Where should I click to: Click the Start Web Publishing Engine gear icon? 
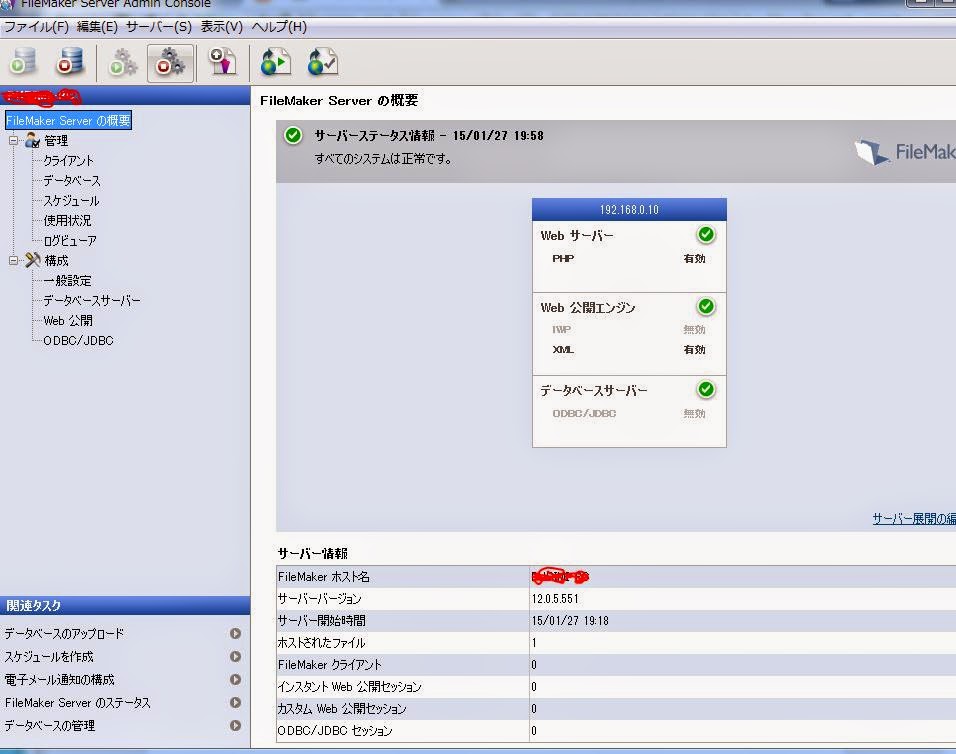pyautogui.click(x=123, y=62)
